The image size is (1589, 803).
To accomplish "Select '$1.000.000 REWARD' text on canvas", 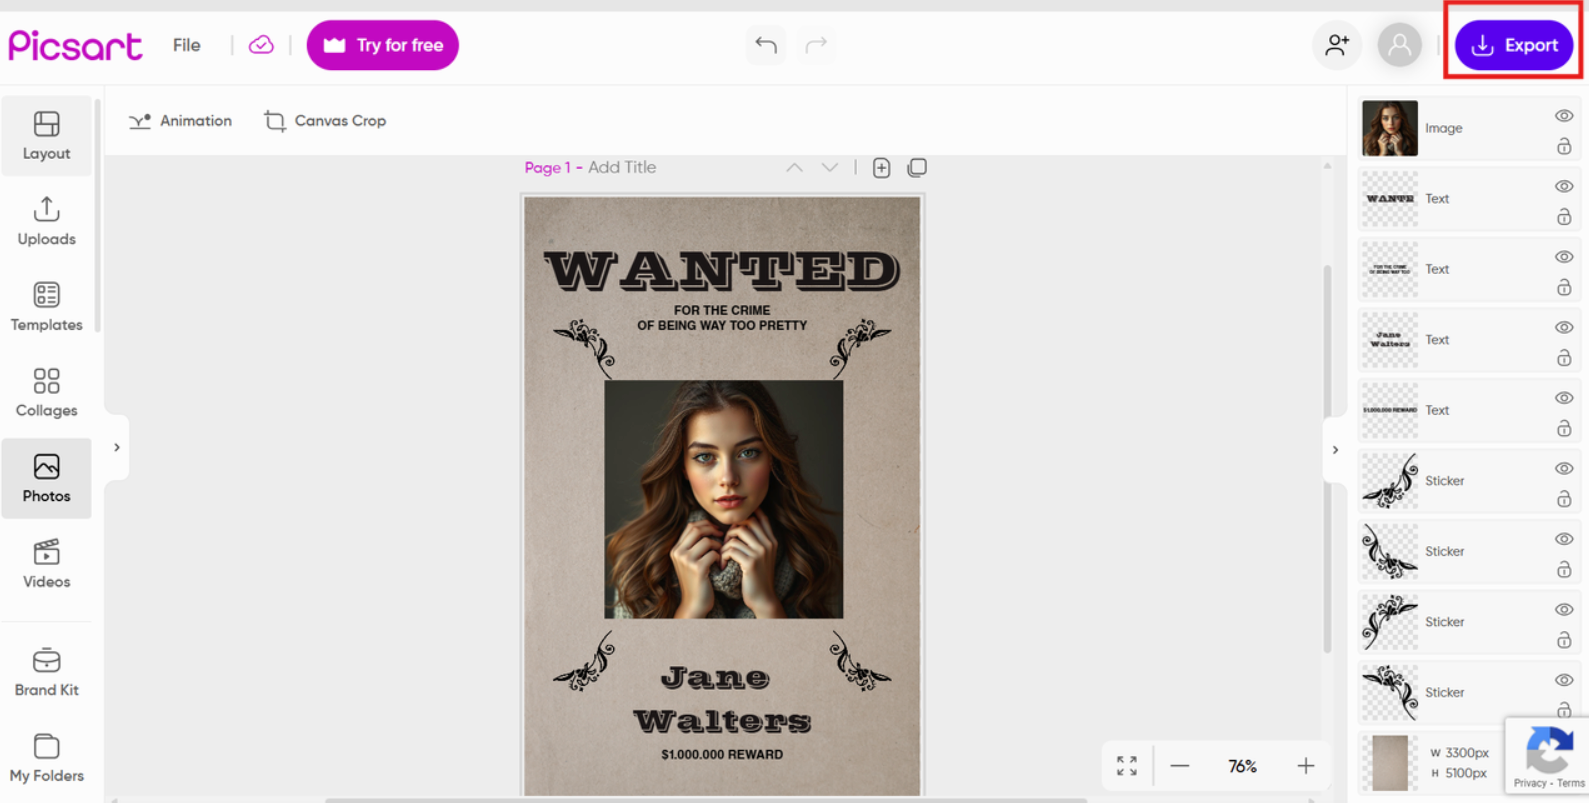I will 722,755.
